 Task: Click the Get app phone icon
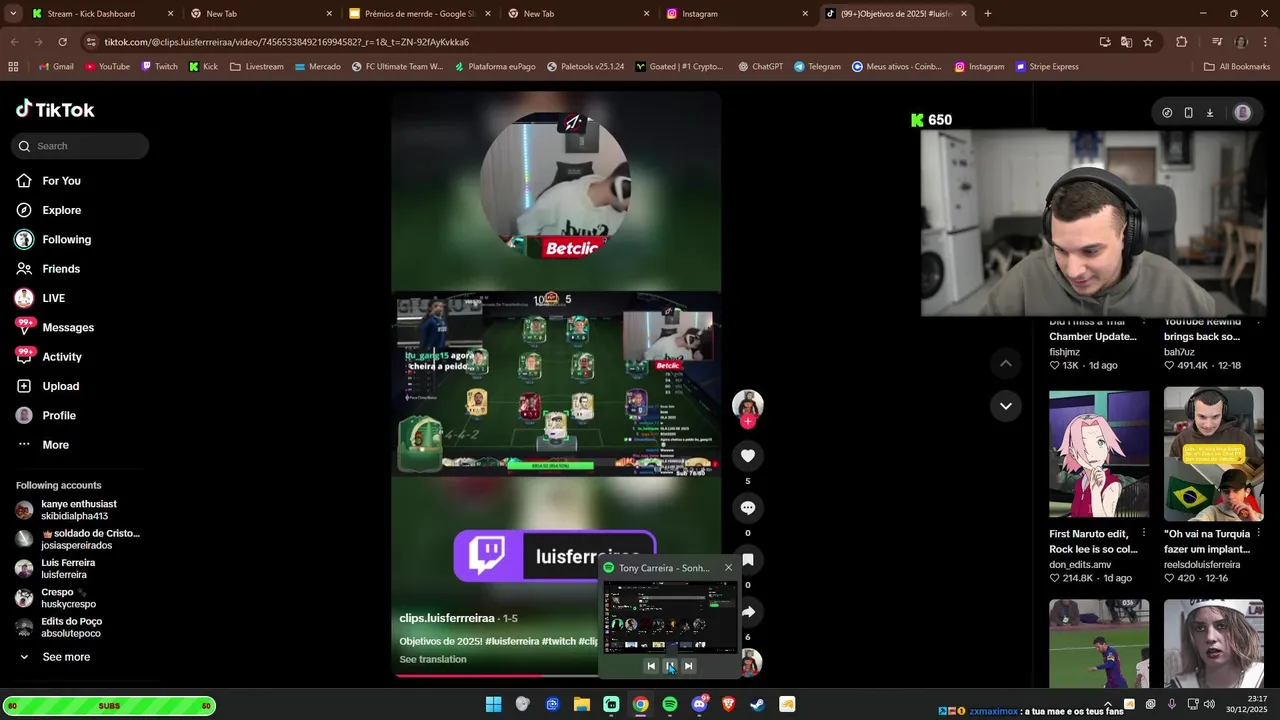[1188, 113]
